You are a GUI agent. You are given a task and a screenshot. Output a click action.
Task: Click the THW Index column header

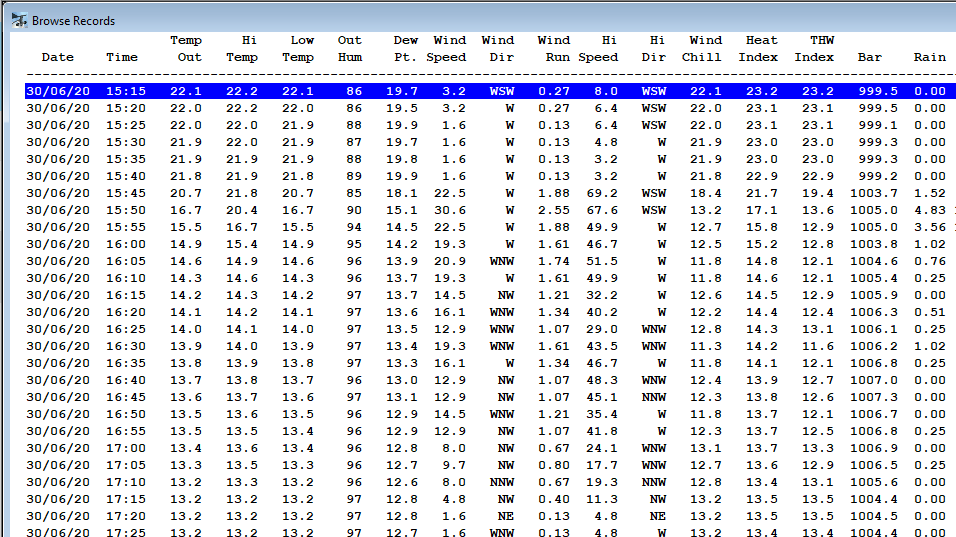click(x=815, y=49)
